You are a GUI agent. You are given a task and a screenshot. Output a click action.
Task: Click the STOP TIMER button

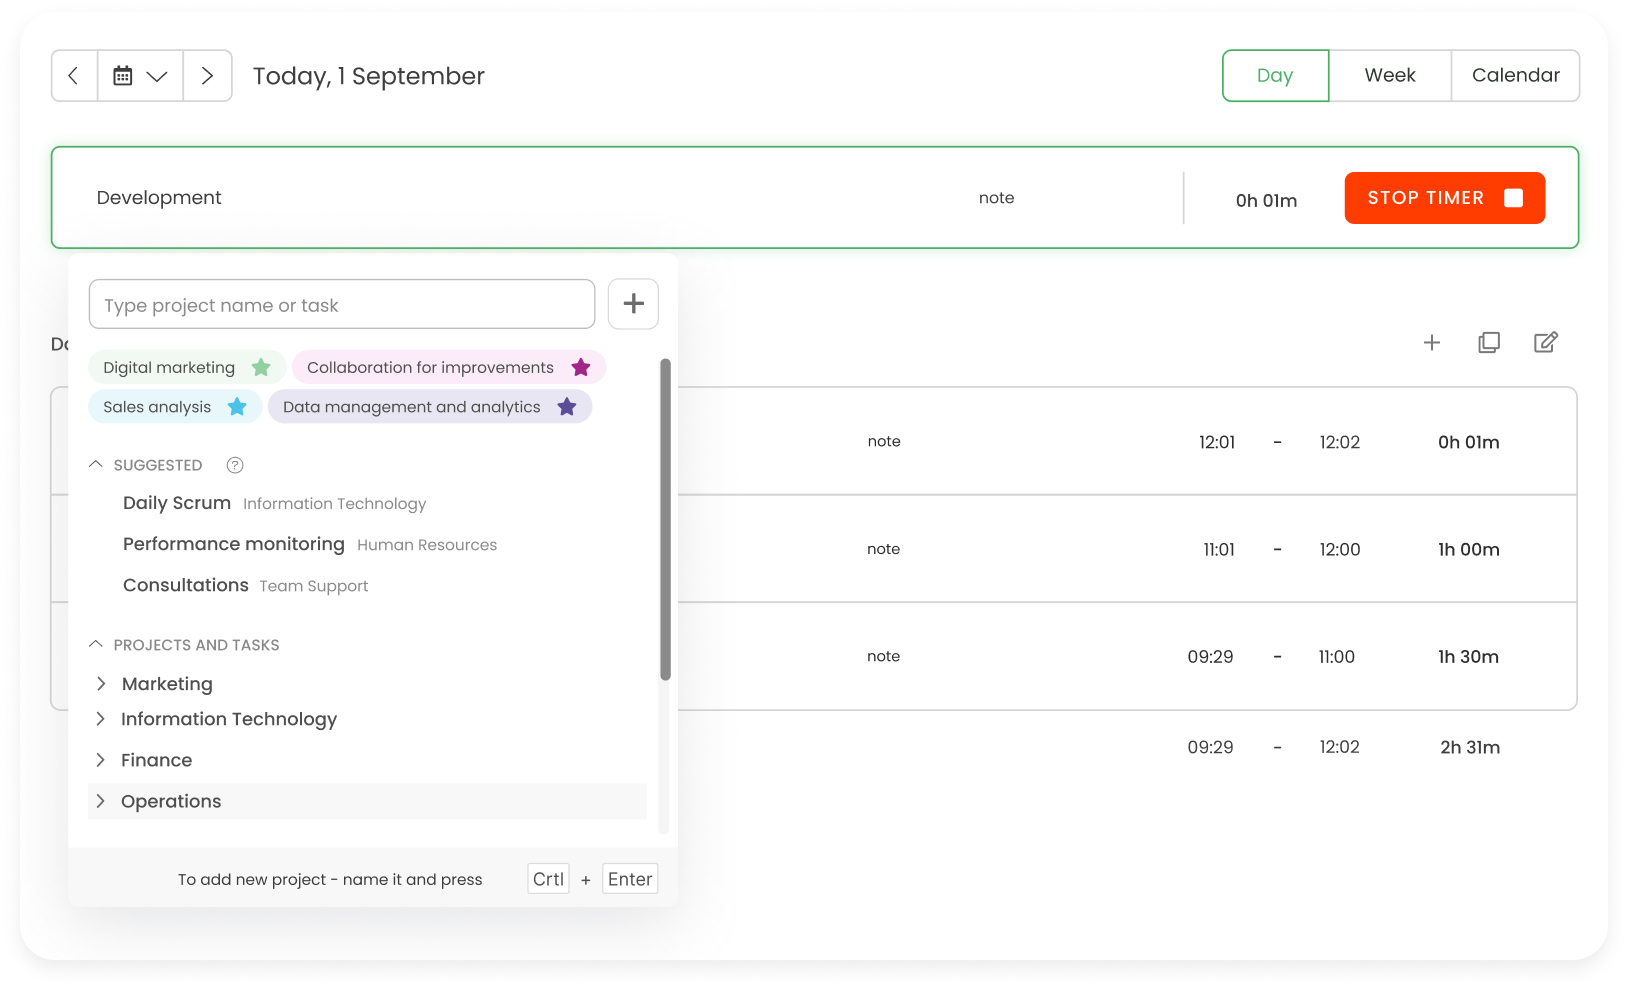coord(1445,198)
